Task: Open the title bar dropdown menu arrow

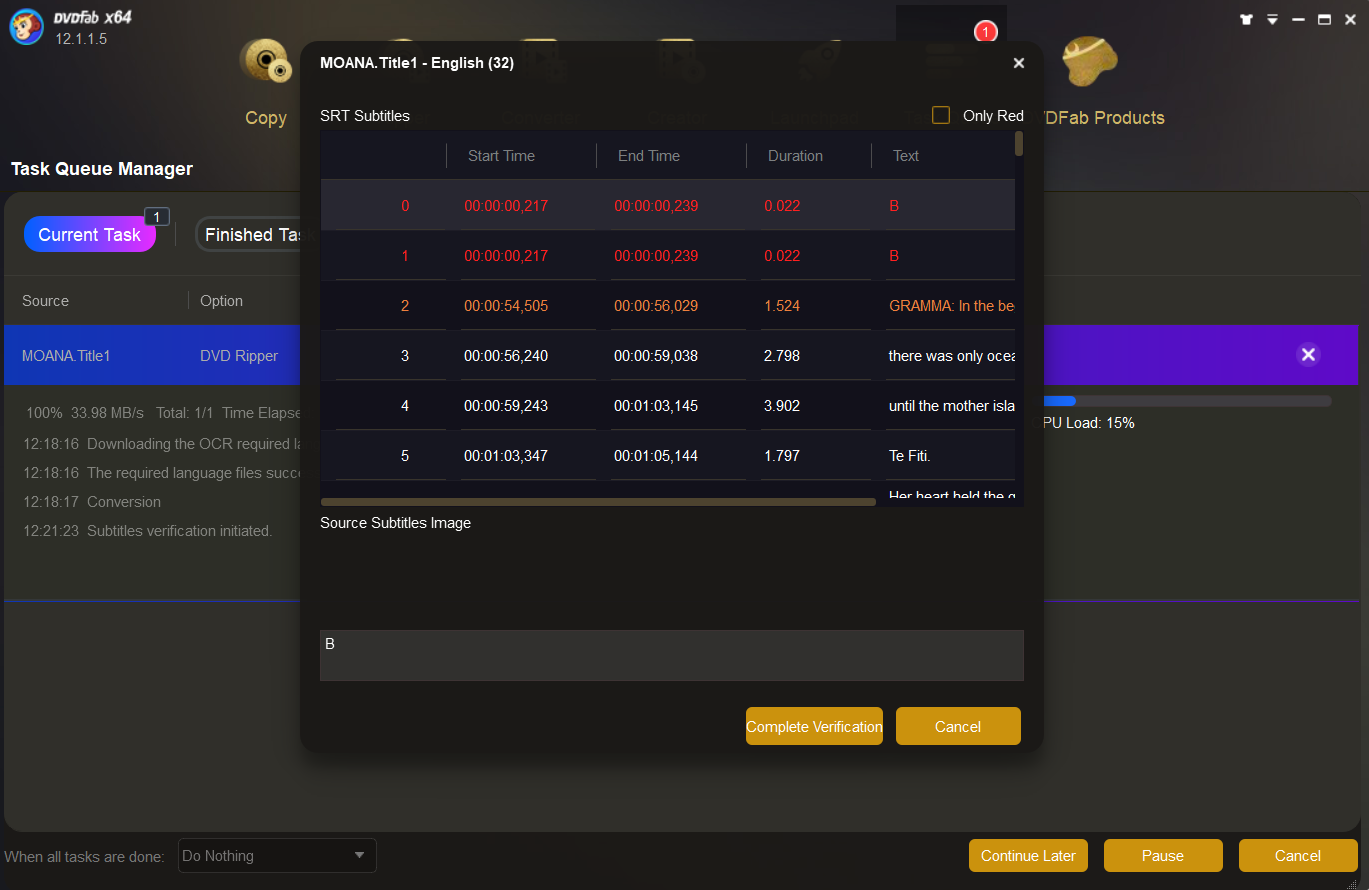Action: pos(1272,19)
